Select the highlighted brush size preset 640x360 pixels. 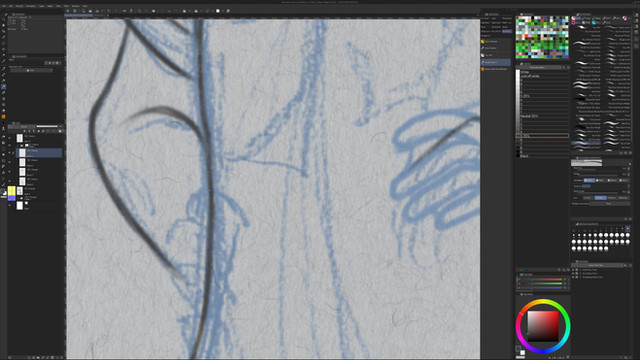click(627, 229)
